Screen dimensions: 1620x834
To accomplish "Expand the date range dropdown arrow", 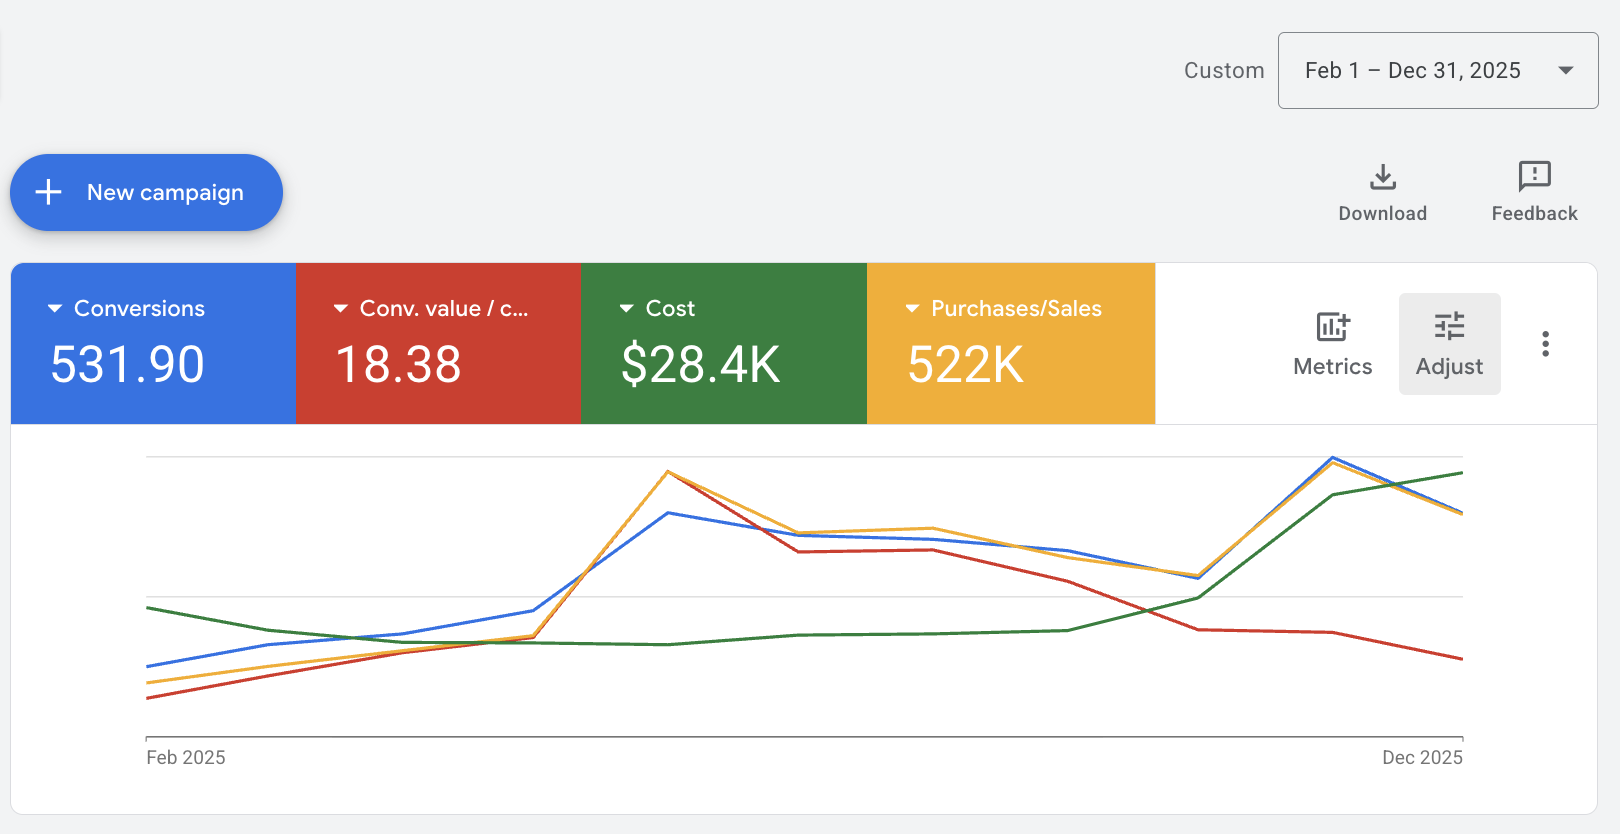I will tap(1566, 70).
